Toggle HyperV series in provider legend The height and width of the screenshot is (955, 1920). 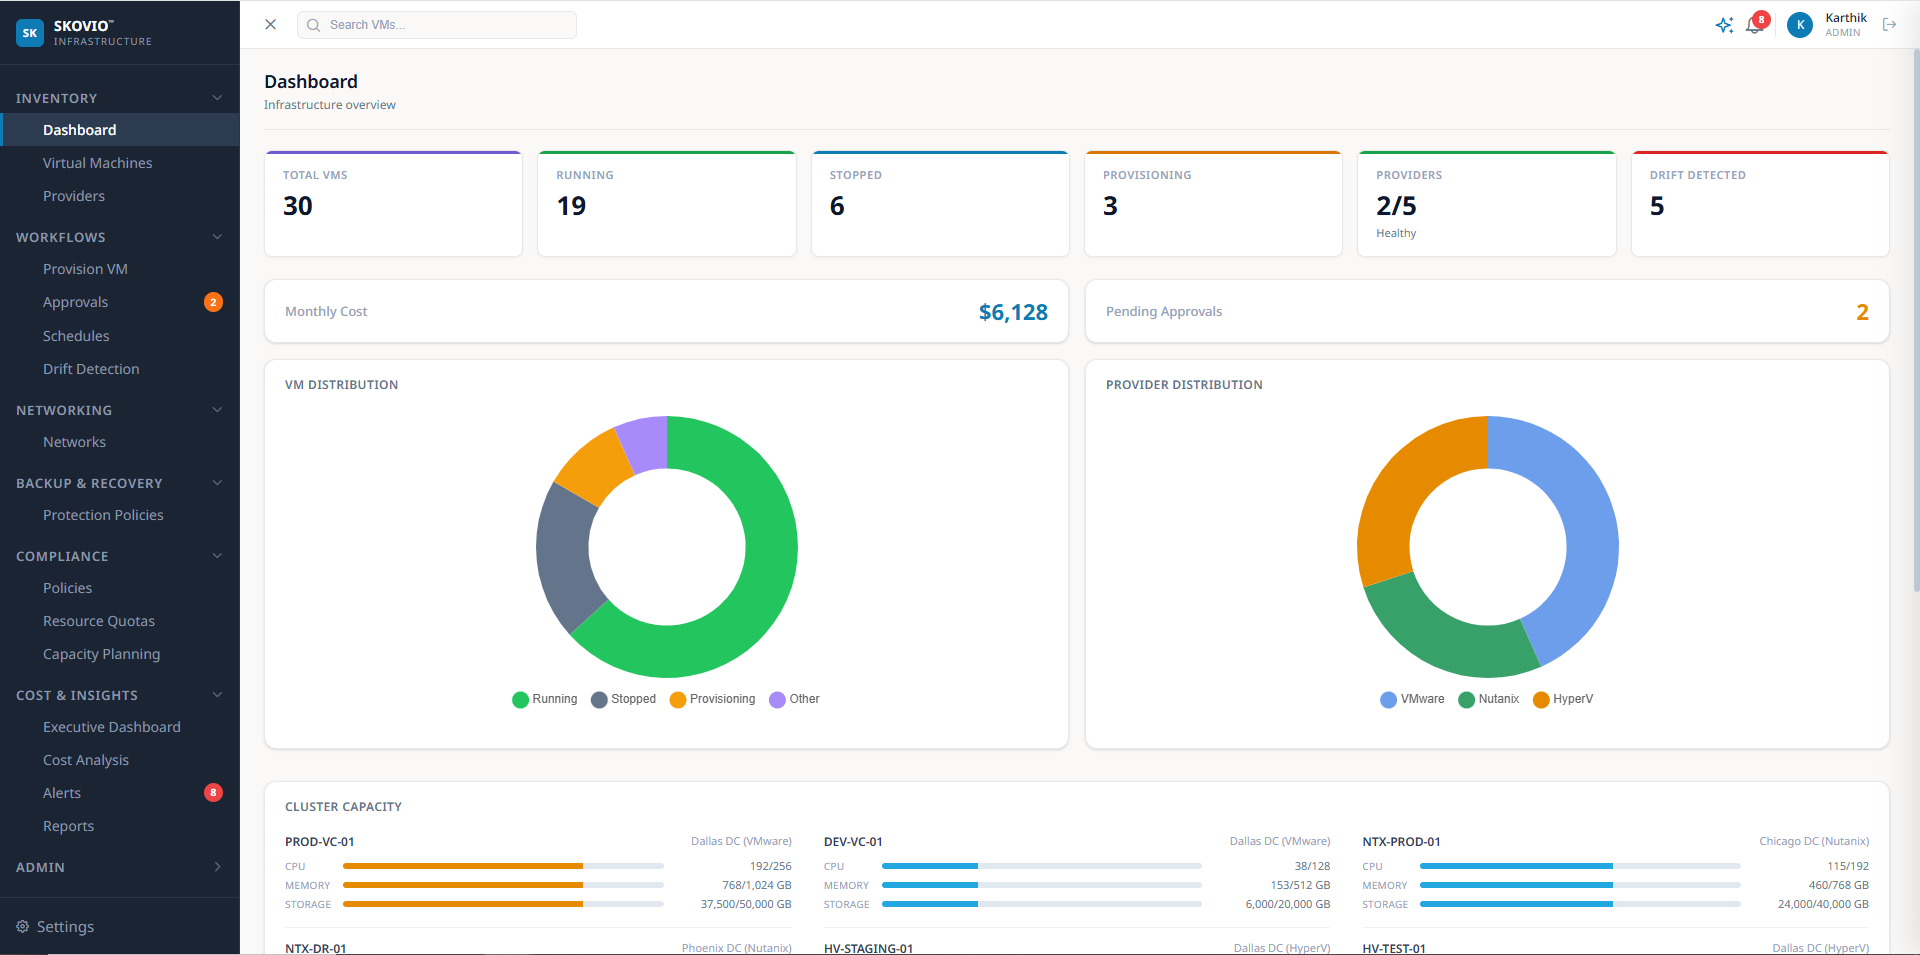1563,699
